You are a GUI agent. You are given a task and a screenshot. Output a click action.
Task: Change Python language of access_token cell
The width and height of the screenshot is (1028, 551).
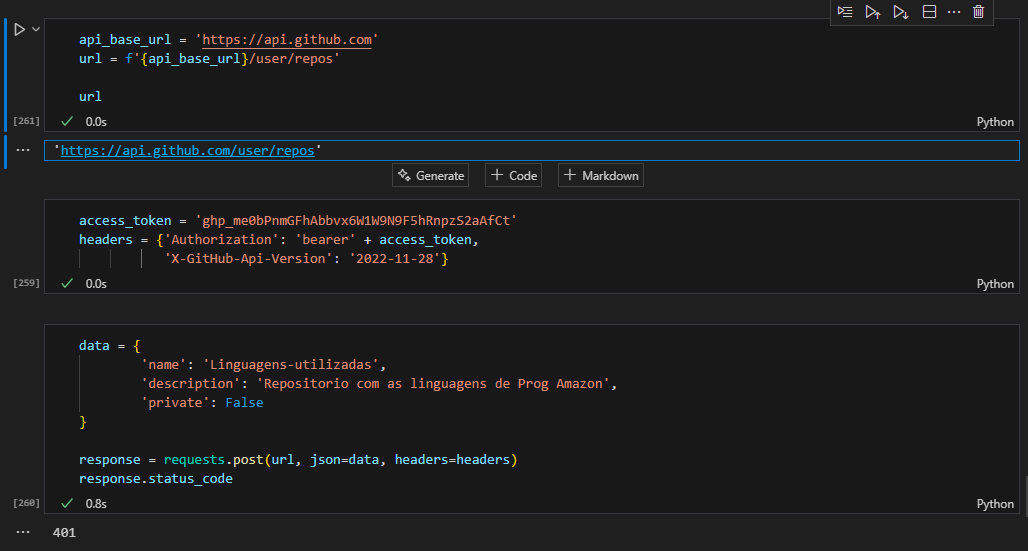coord(995,284)
